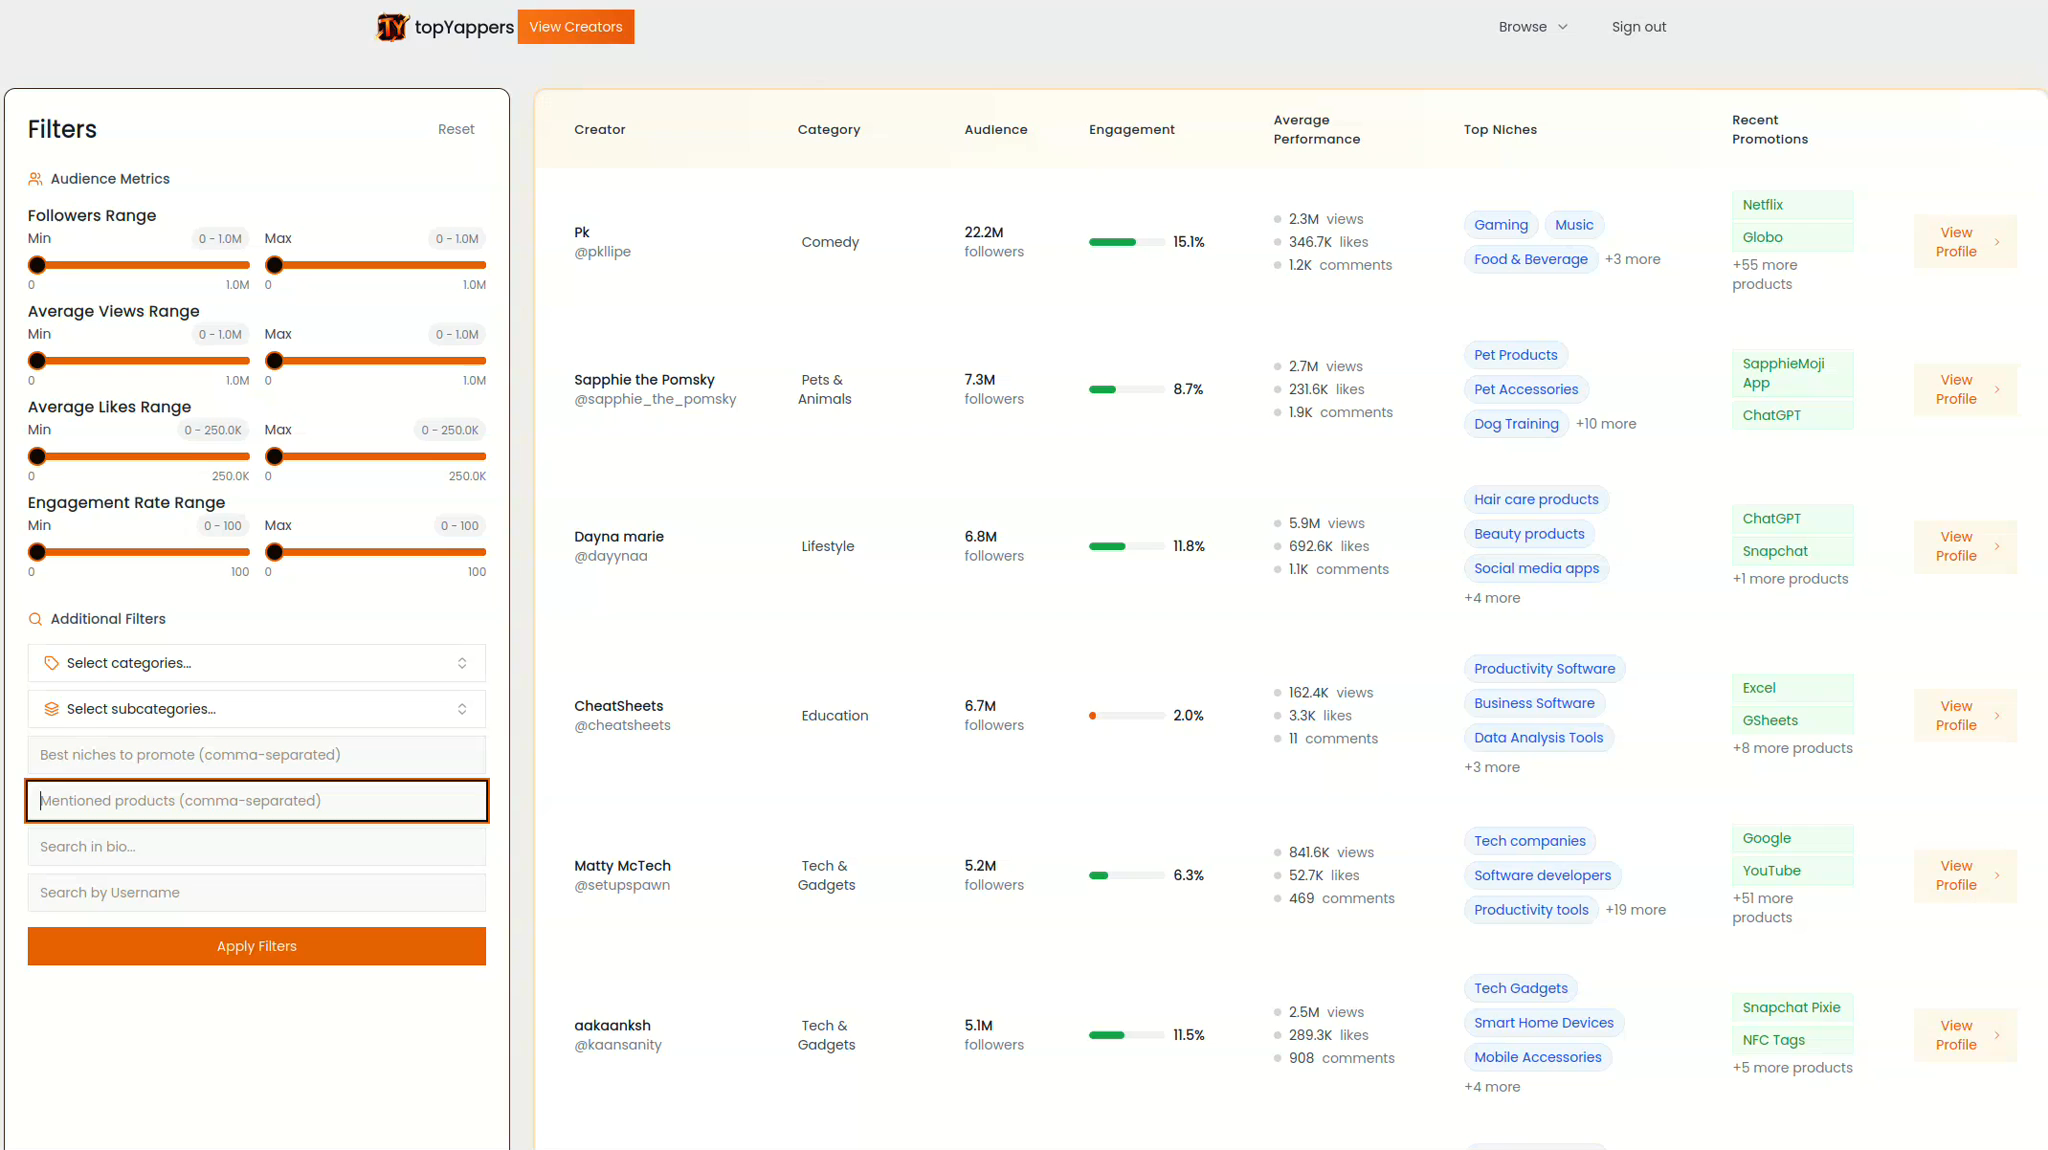Open the Select subcategories dropdown
This screenshot has height=1150, width=2048.
[257, 709]
